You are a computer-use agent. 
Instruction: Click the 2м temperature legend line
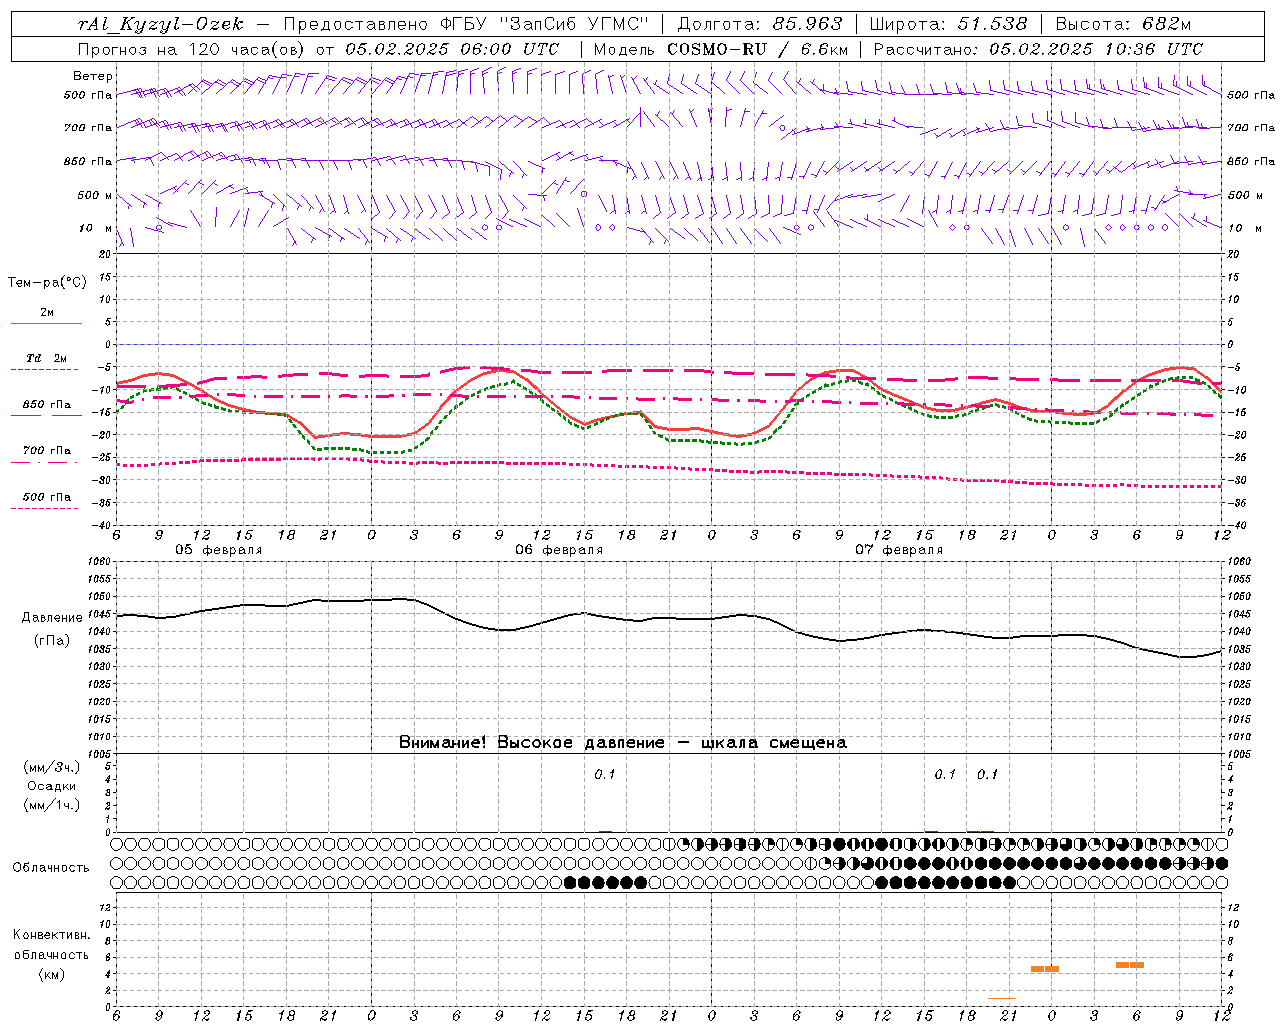pyautogui.click(x=46, y=323)
